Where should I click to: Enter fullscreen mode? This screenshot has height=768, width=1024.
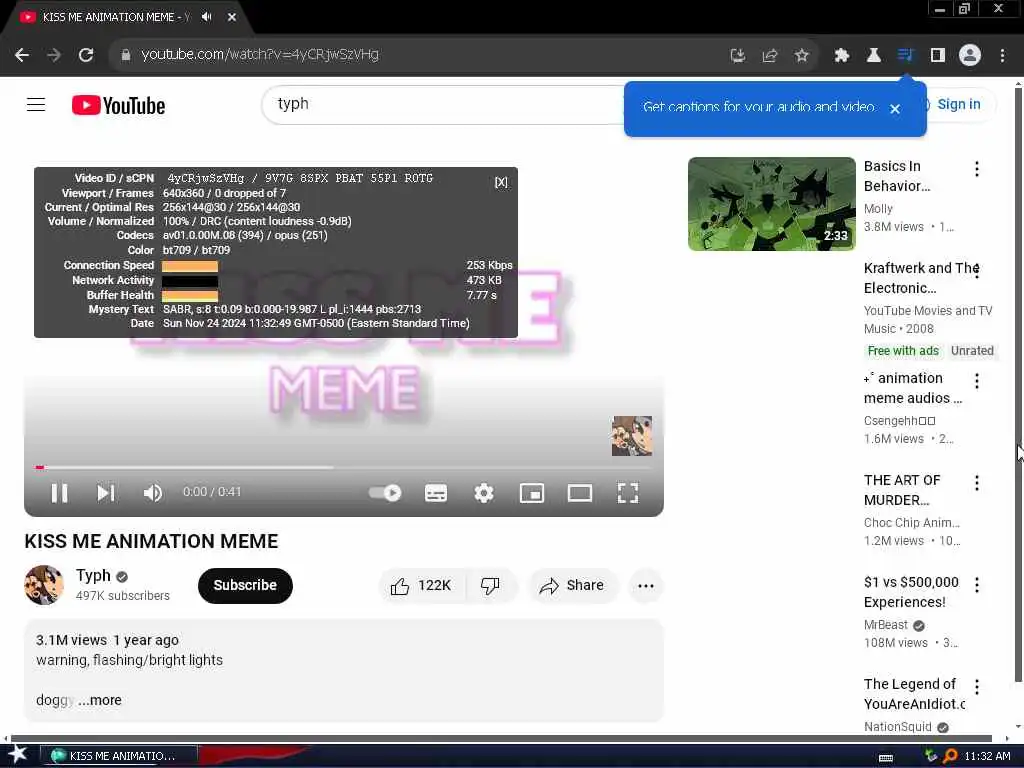628,493
